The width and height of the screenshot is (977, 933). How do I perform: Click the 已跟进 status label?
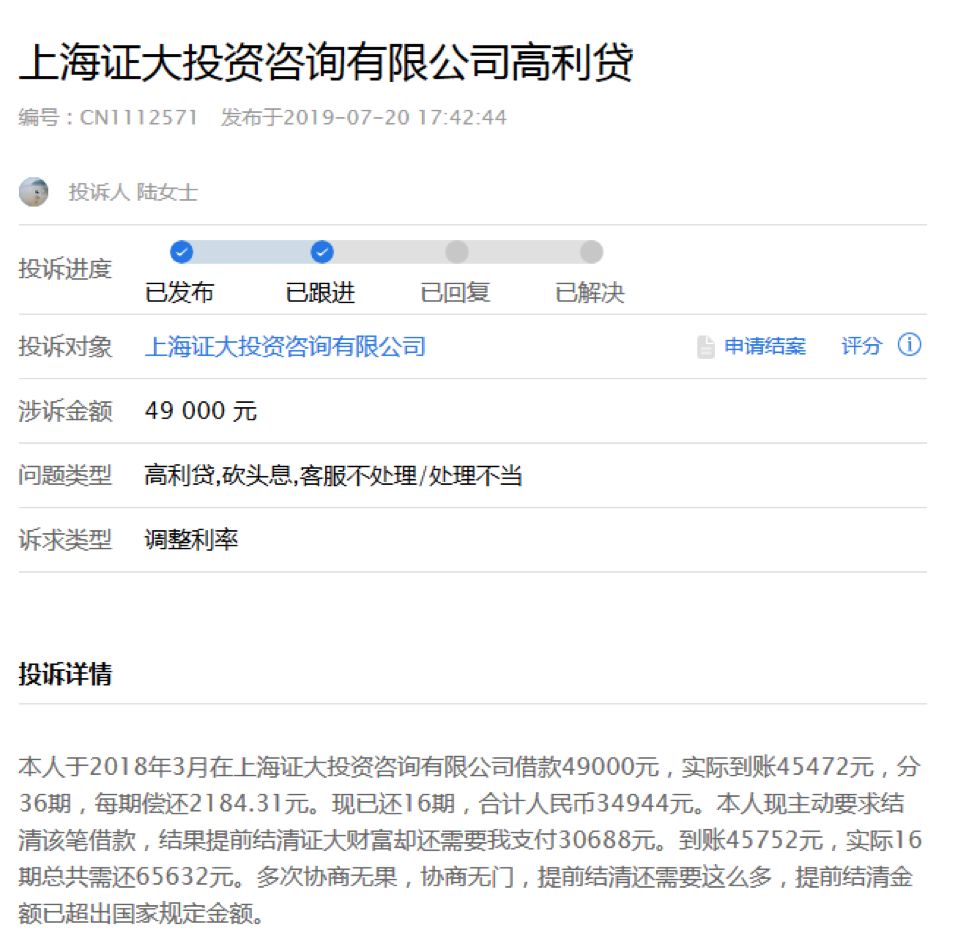click(320, 292)
